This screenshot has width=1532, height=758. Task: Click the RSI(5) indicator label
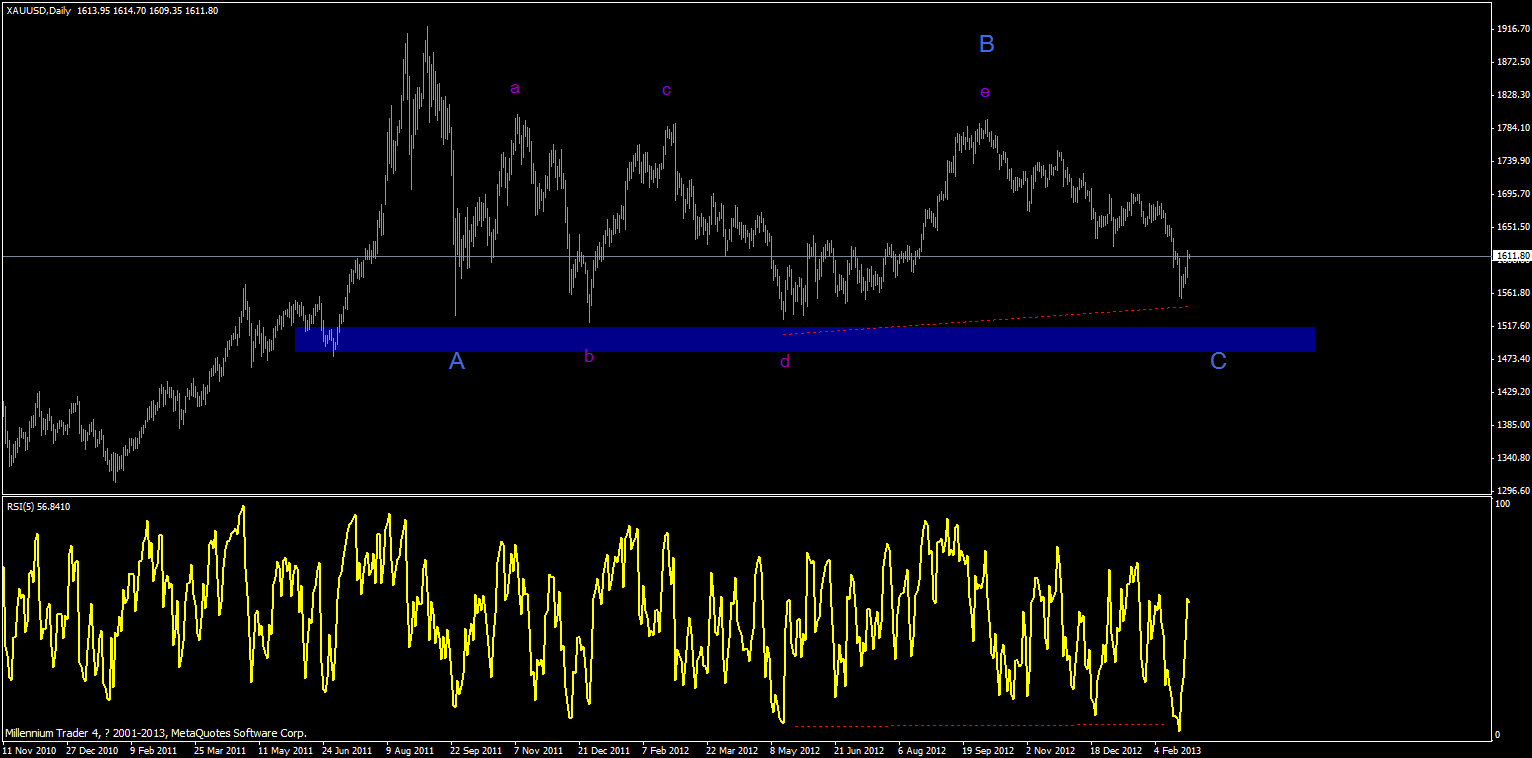[x=20, y=506]
